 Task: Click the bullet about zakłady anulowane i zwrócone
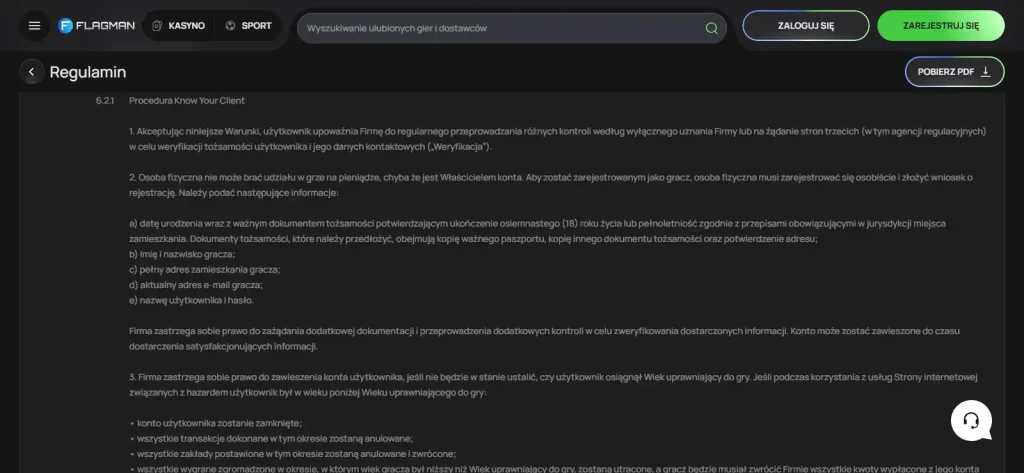(x=293, y=454)
